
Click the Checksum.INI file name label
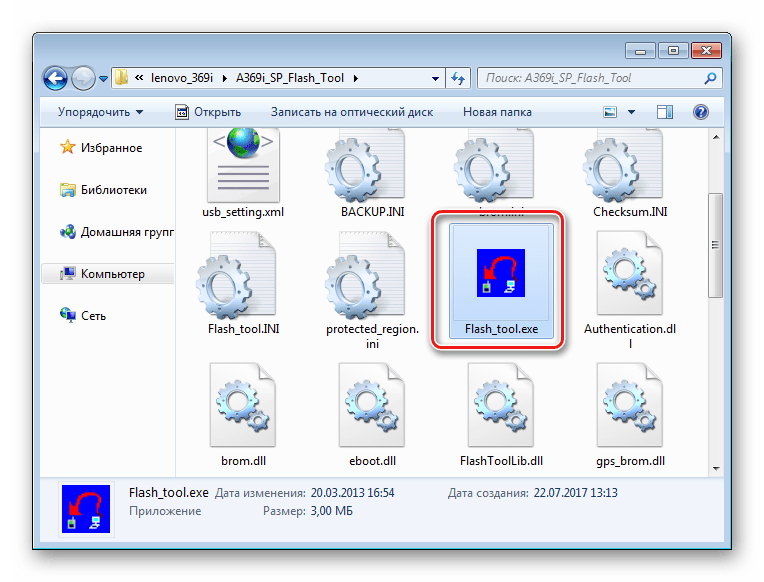click(630, 212)
